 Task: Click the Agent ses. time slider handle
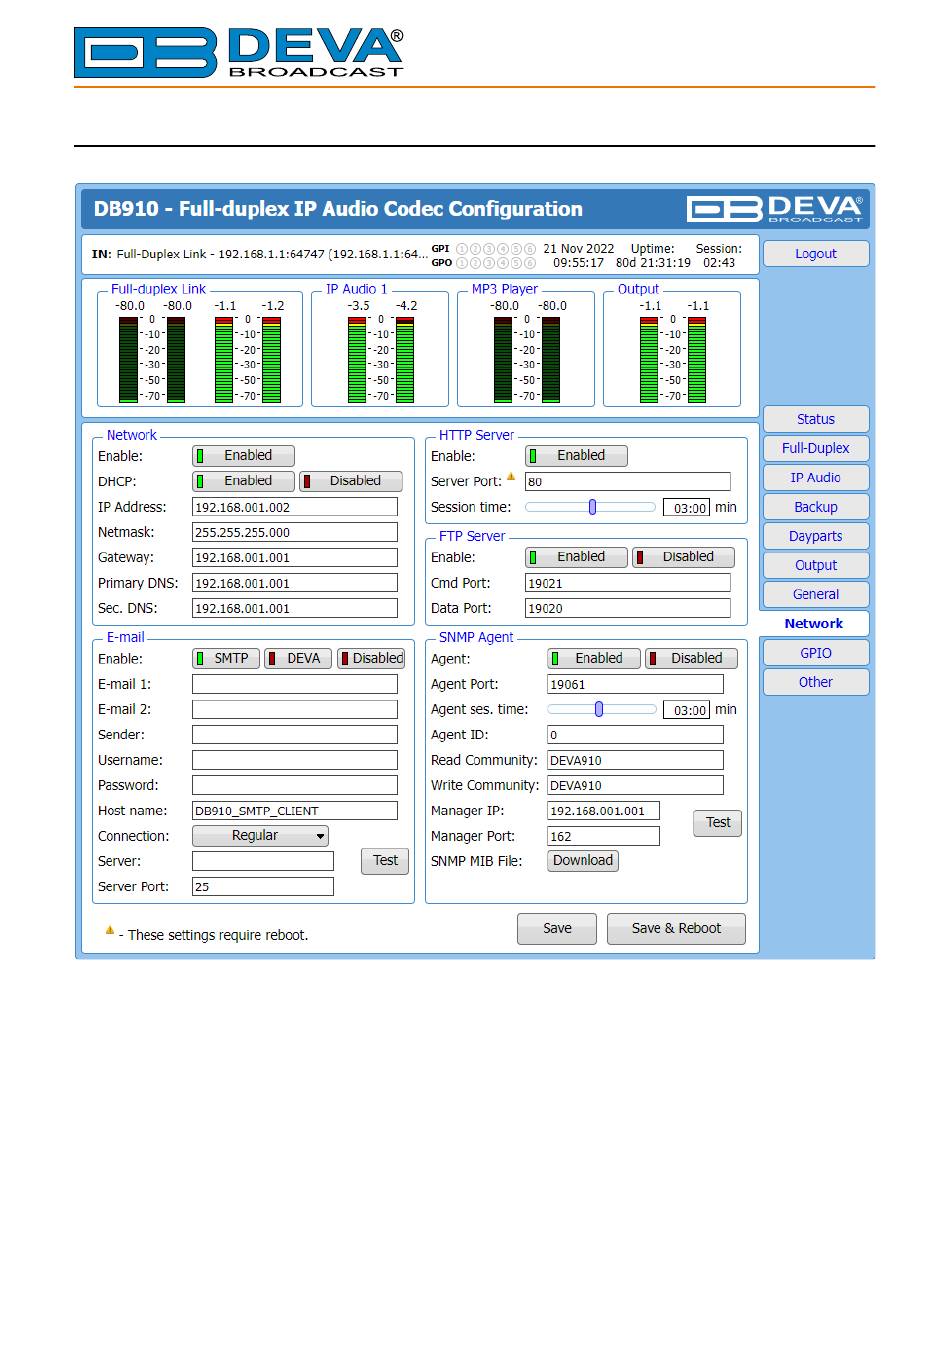(599, 709)
